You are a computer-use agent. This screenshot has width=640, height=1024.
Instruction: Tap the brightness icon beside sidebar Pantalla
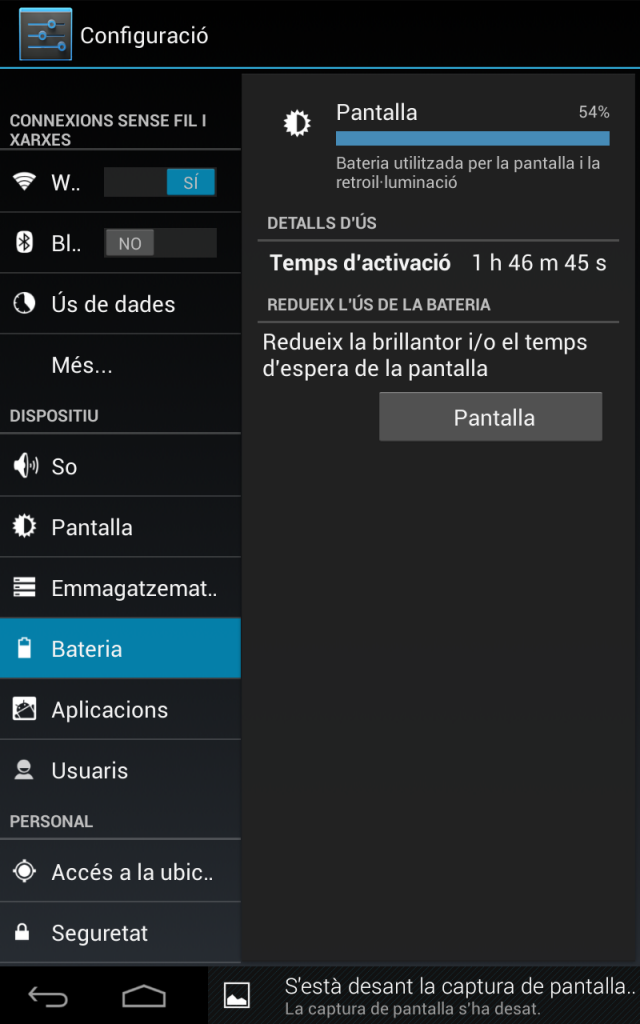click(24, 526)
